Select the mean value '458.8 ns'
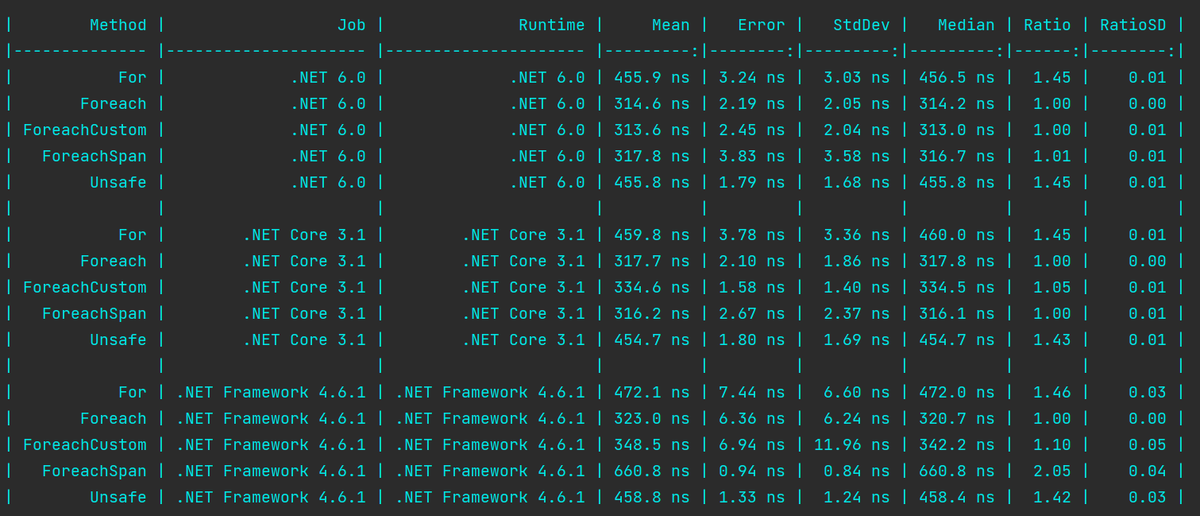 [651, 497]
